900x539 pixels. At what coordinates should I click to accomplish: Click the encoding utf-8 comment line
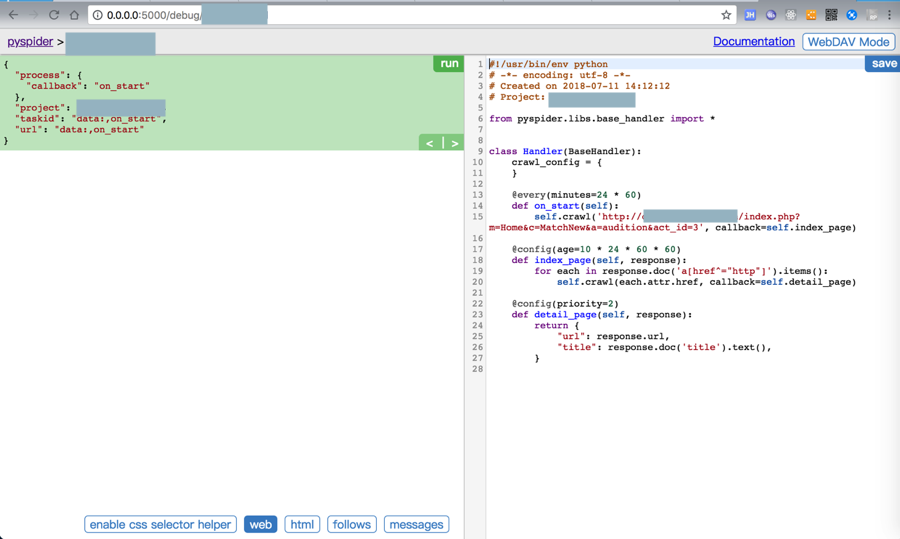tap(560, 75)
